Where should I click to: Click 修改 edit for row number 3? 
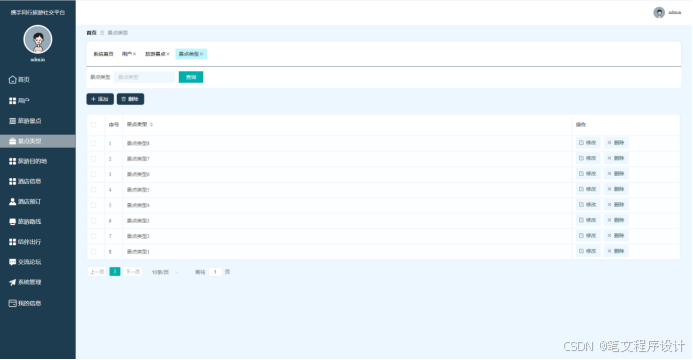(x=588, y=174)
